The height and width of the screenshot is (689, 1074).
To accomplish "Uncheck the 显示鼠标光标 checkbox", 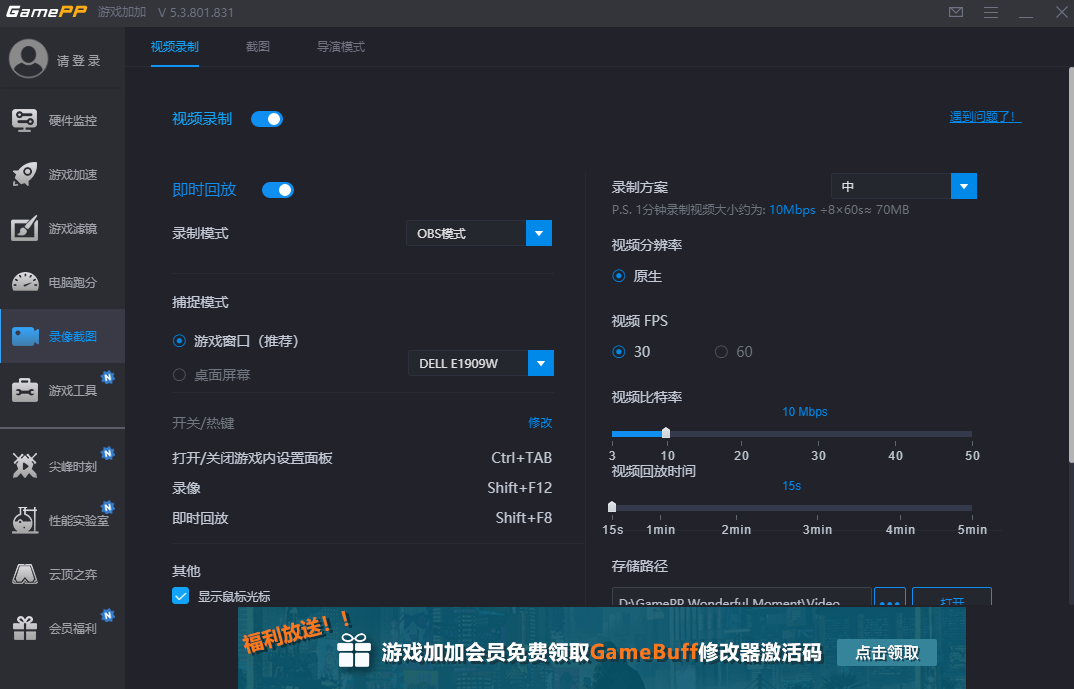I will point(181,596).
